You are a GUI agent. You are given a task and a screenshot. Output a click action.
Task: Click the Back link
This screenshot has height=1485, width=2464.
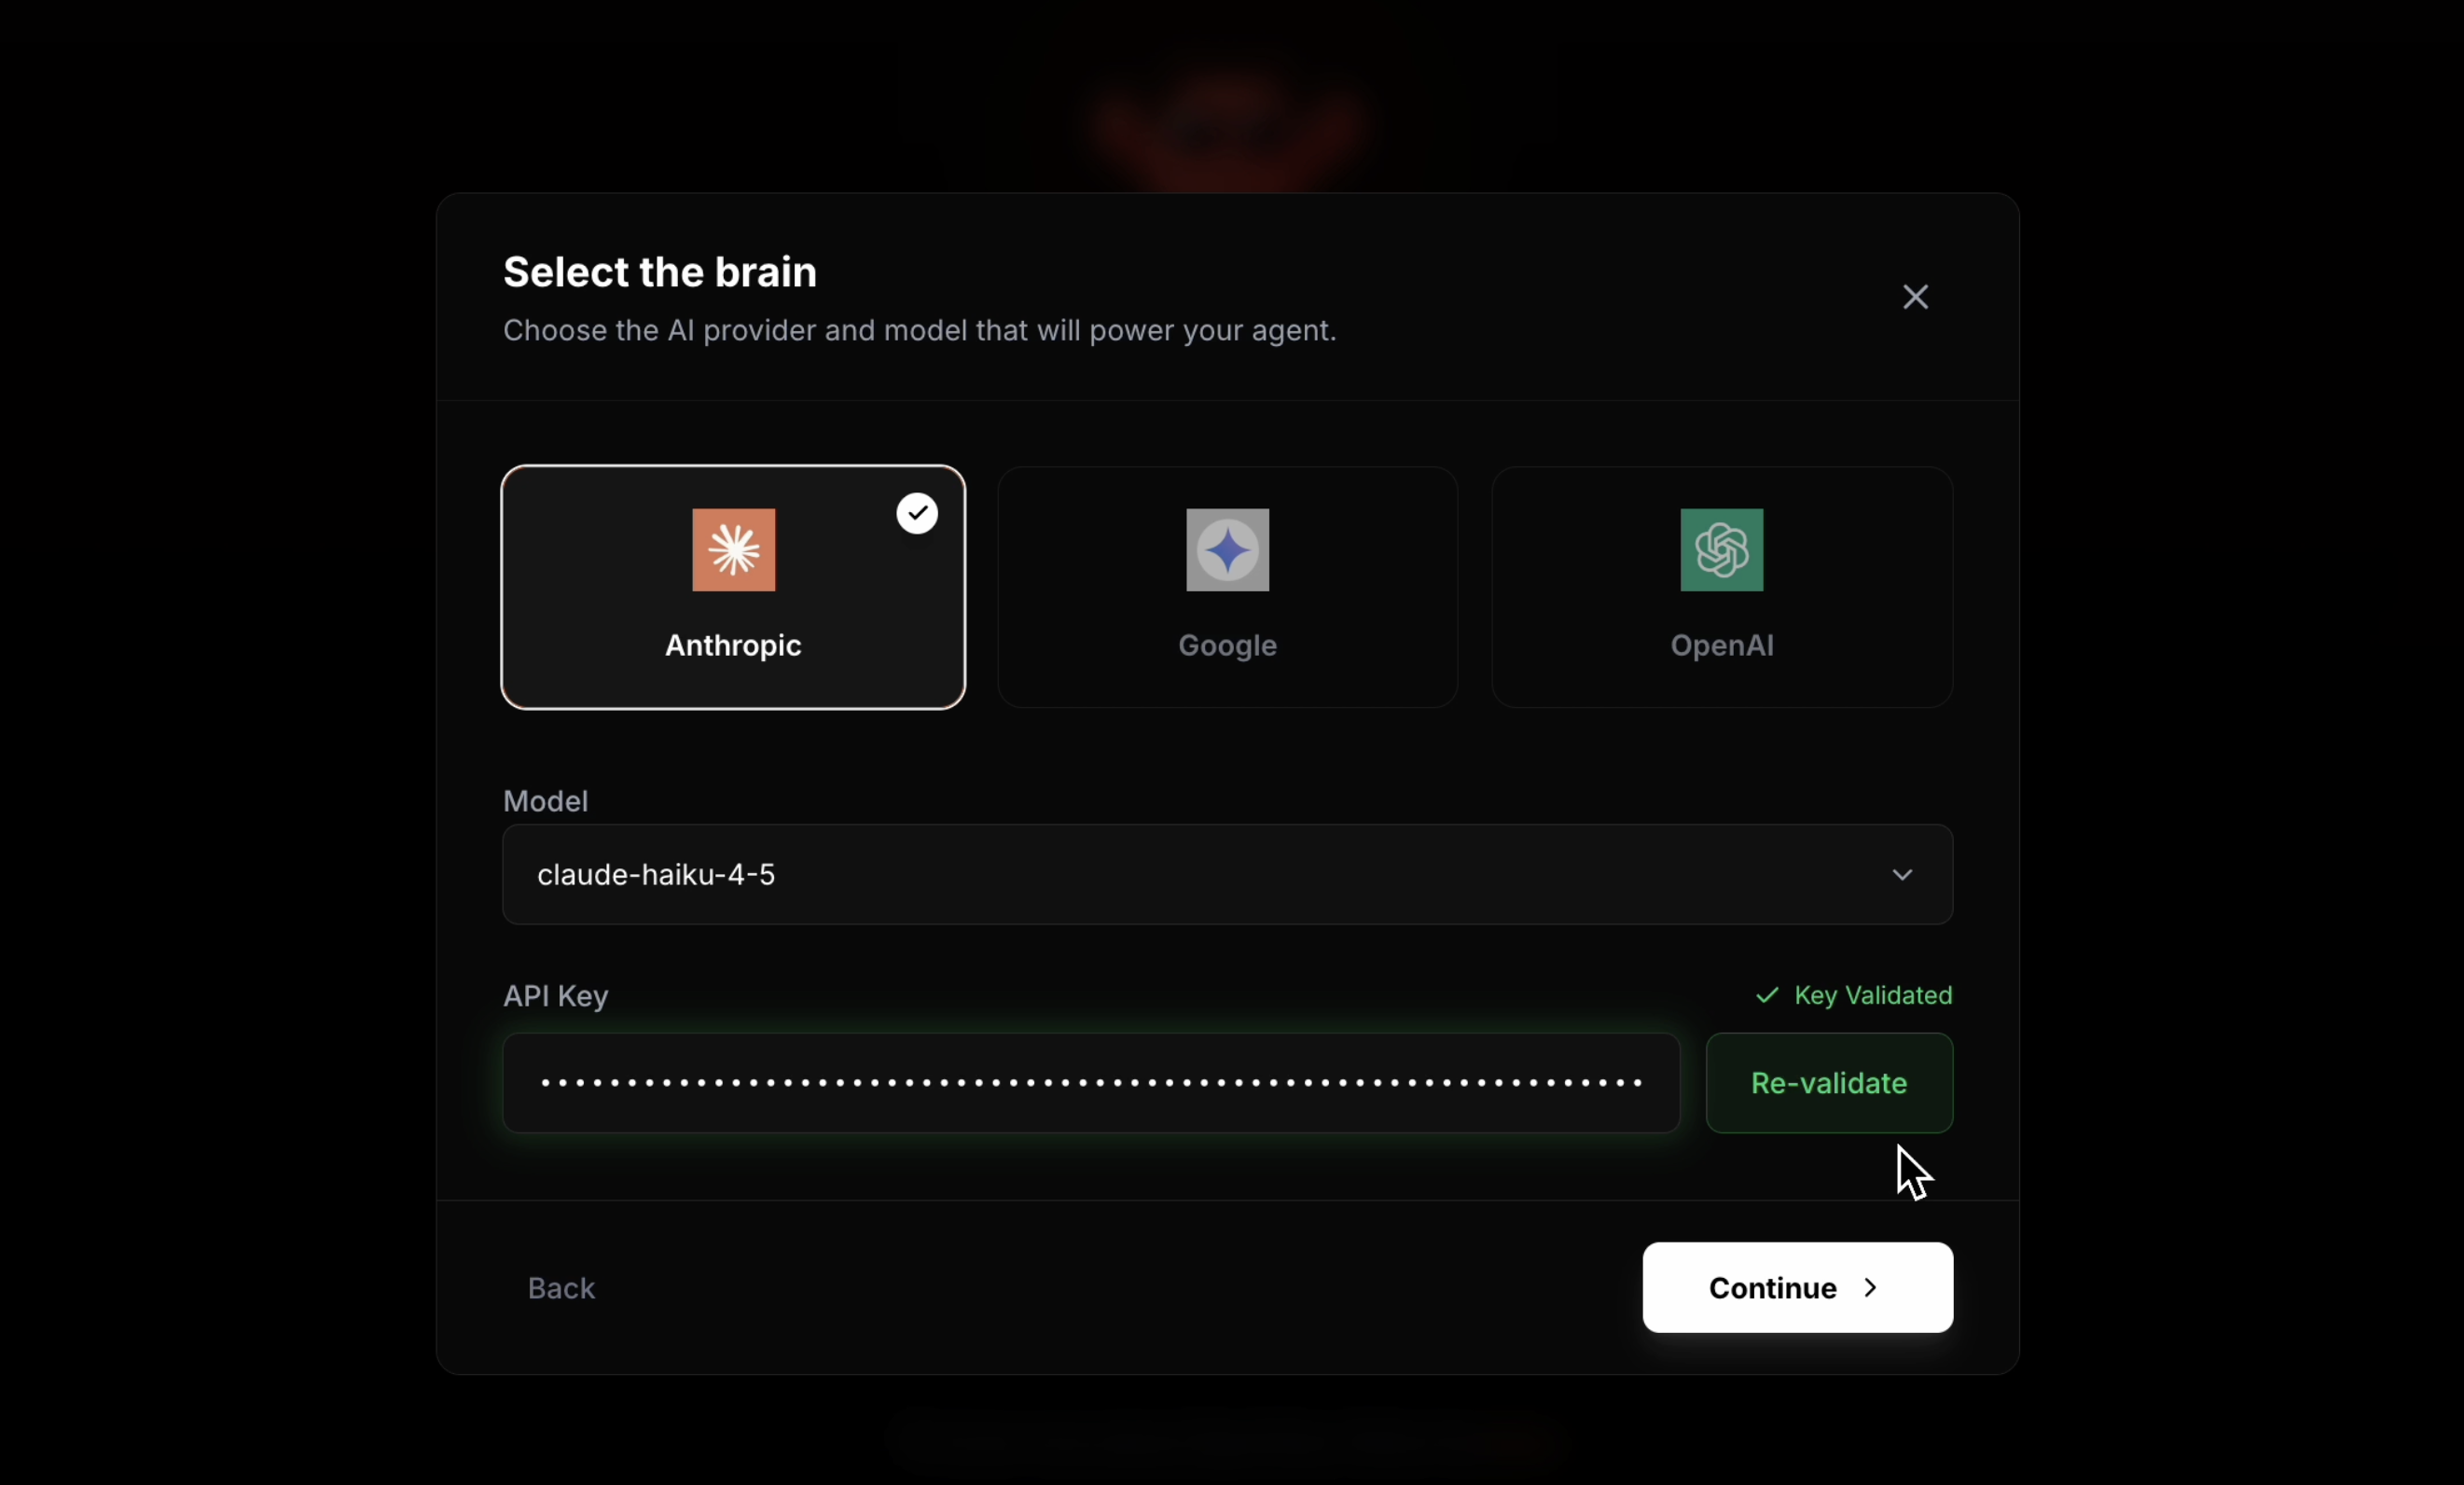[561, 1287]
